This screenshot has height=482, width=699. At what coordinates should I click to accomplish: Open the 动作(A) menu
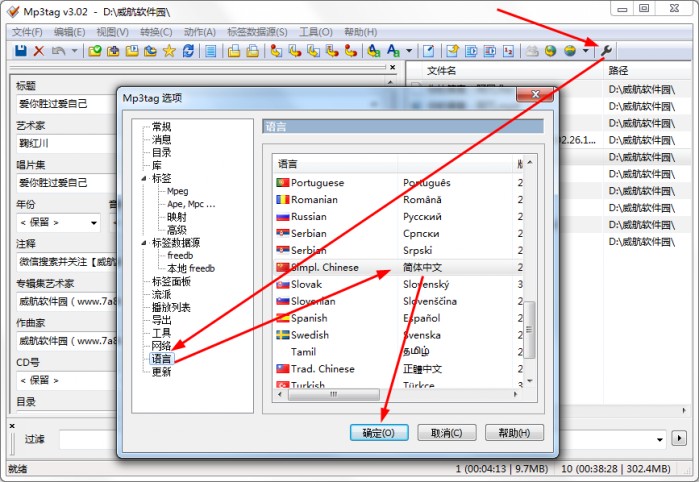pos(200,32)
